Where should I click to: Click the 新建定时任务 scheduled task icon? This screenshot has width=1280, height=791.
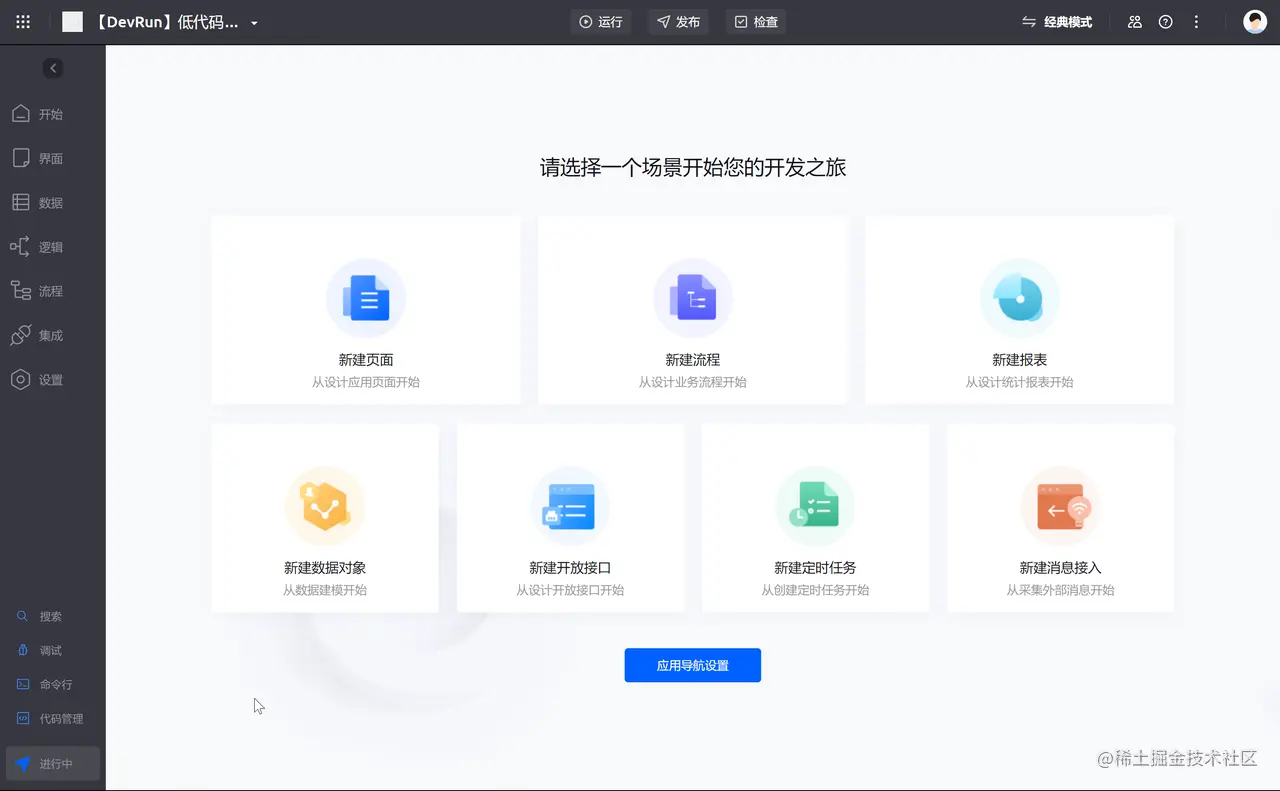pyautogui.click(x=815, y=506)
